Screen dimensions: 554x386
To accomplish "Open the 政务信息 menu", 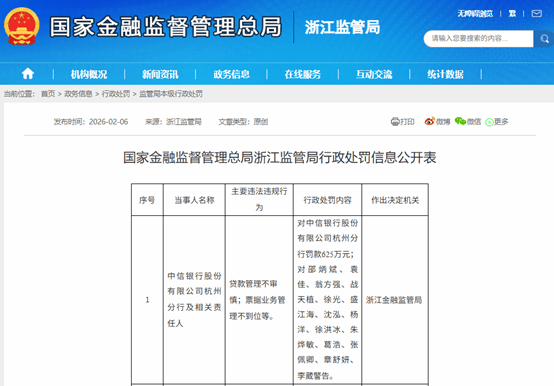I will click(x=231, y=74).
